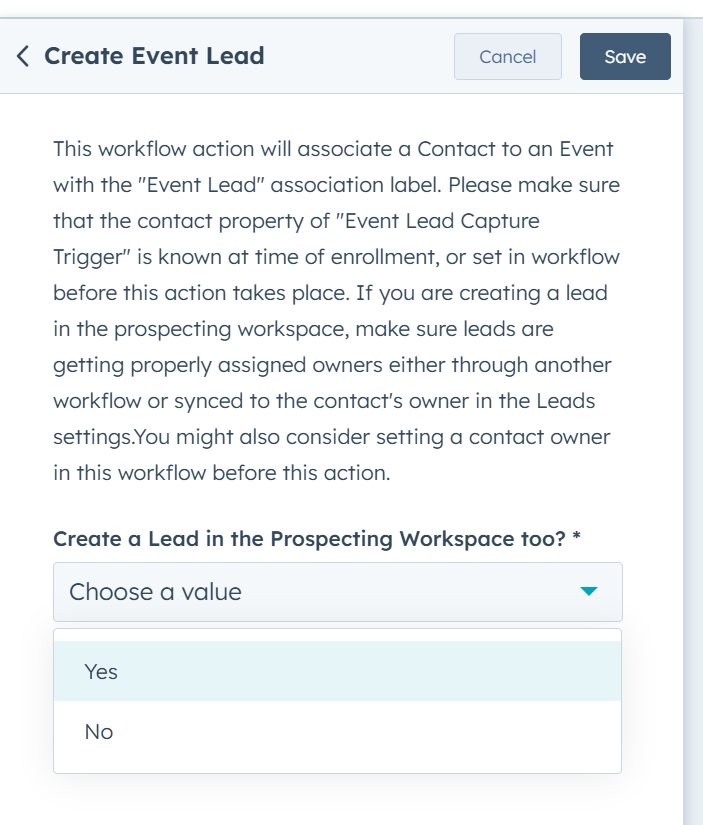Select "Yes" from the dropdown options
703x825 pixels.
point(338,671)
